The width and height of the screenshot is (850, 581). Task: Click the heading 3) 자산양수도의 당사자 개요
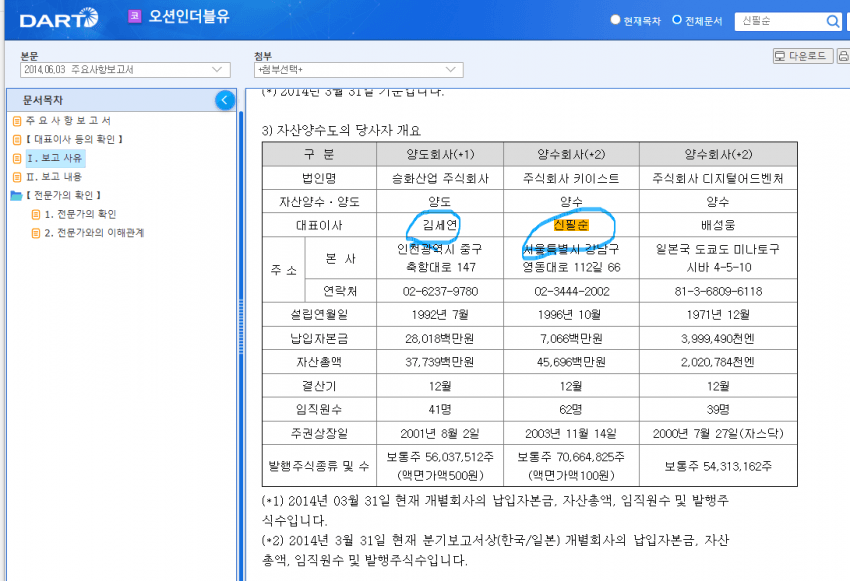342,131
